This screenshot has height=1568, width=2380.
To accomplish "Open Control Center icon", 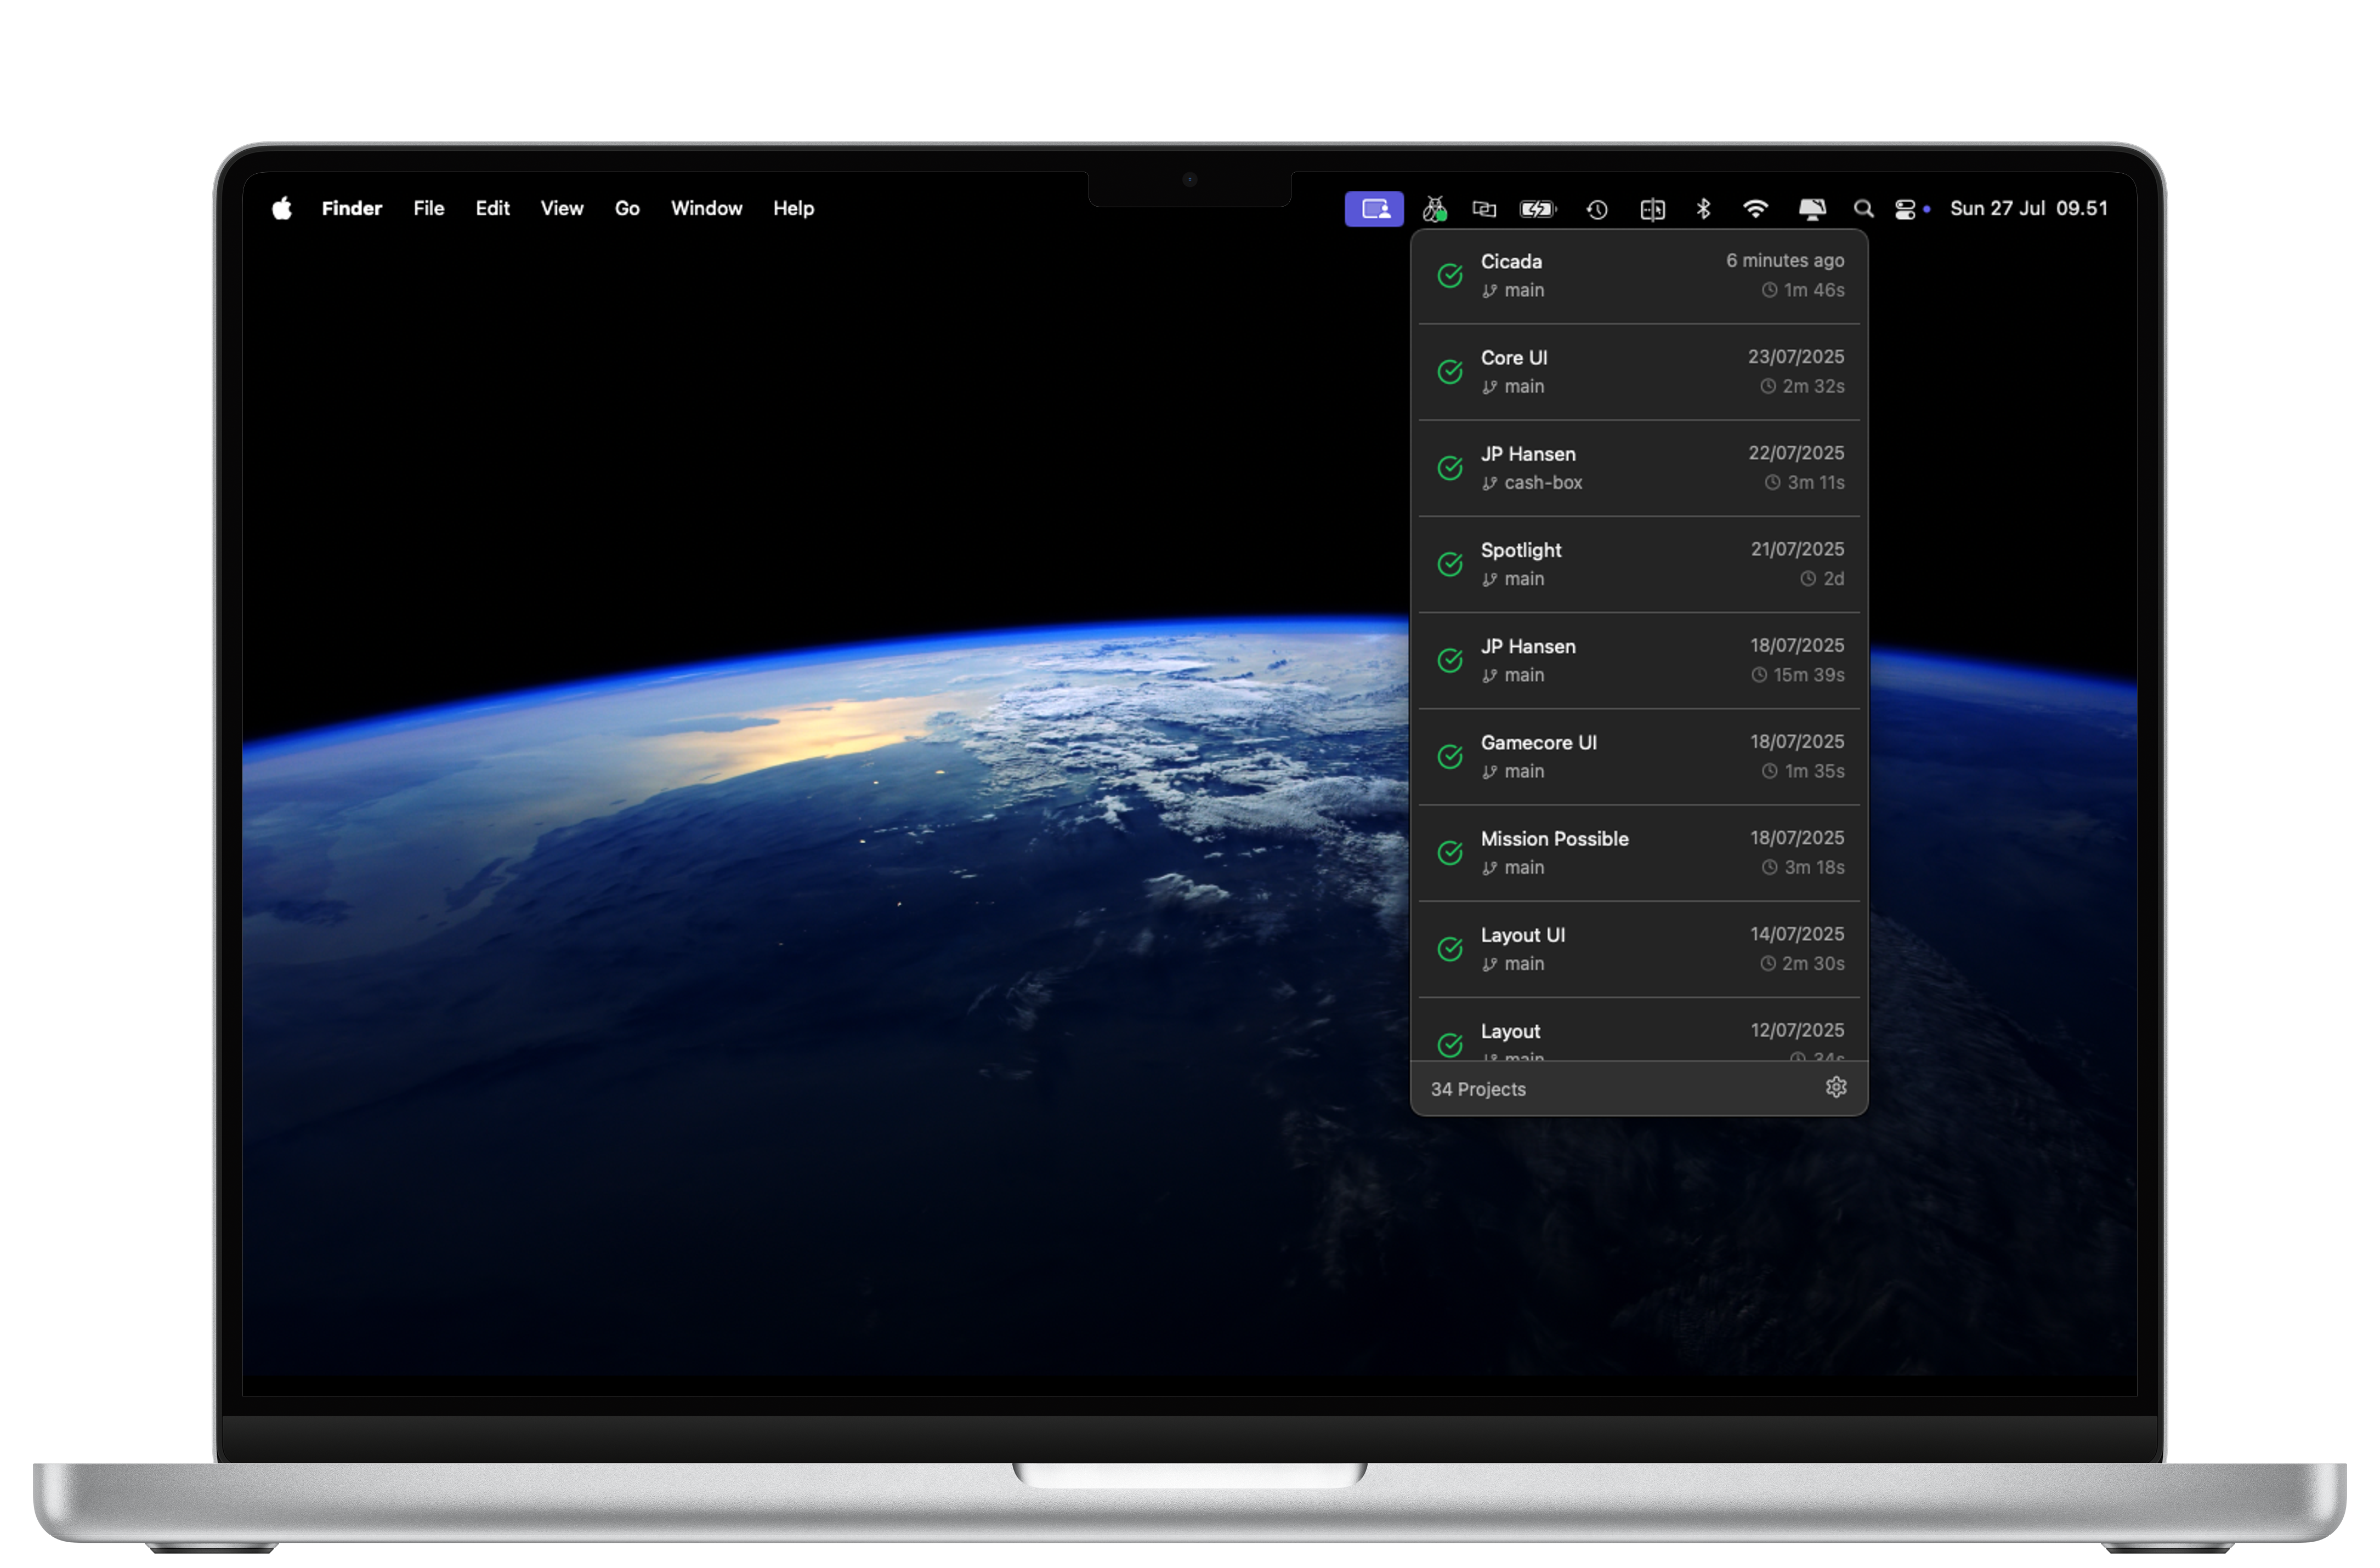I will 1906,209.
